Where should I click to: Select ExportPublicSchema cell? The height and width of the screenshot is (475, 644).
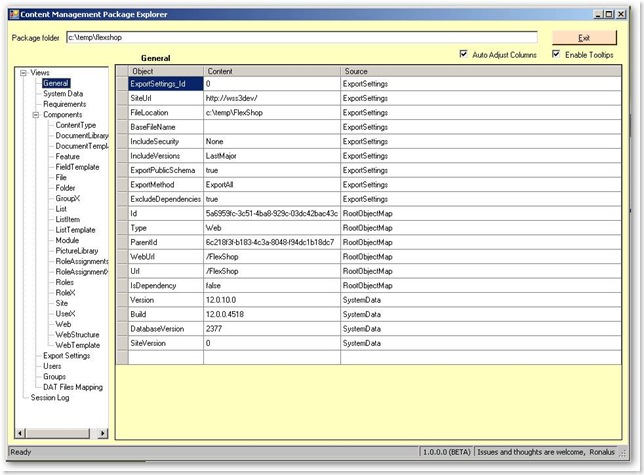point(166,170)
